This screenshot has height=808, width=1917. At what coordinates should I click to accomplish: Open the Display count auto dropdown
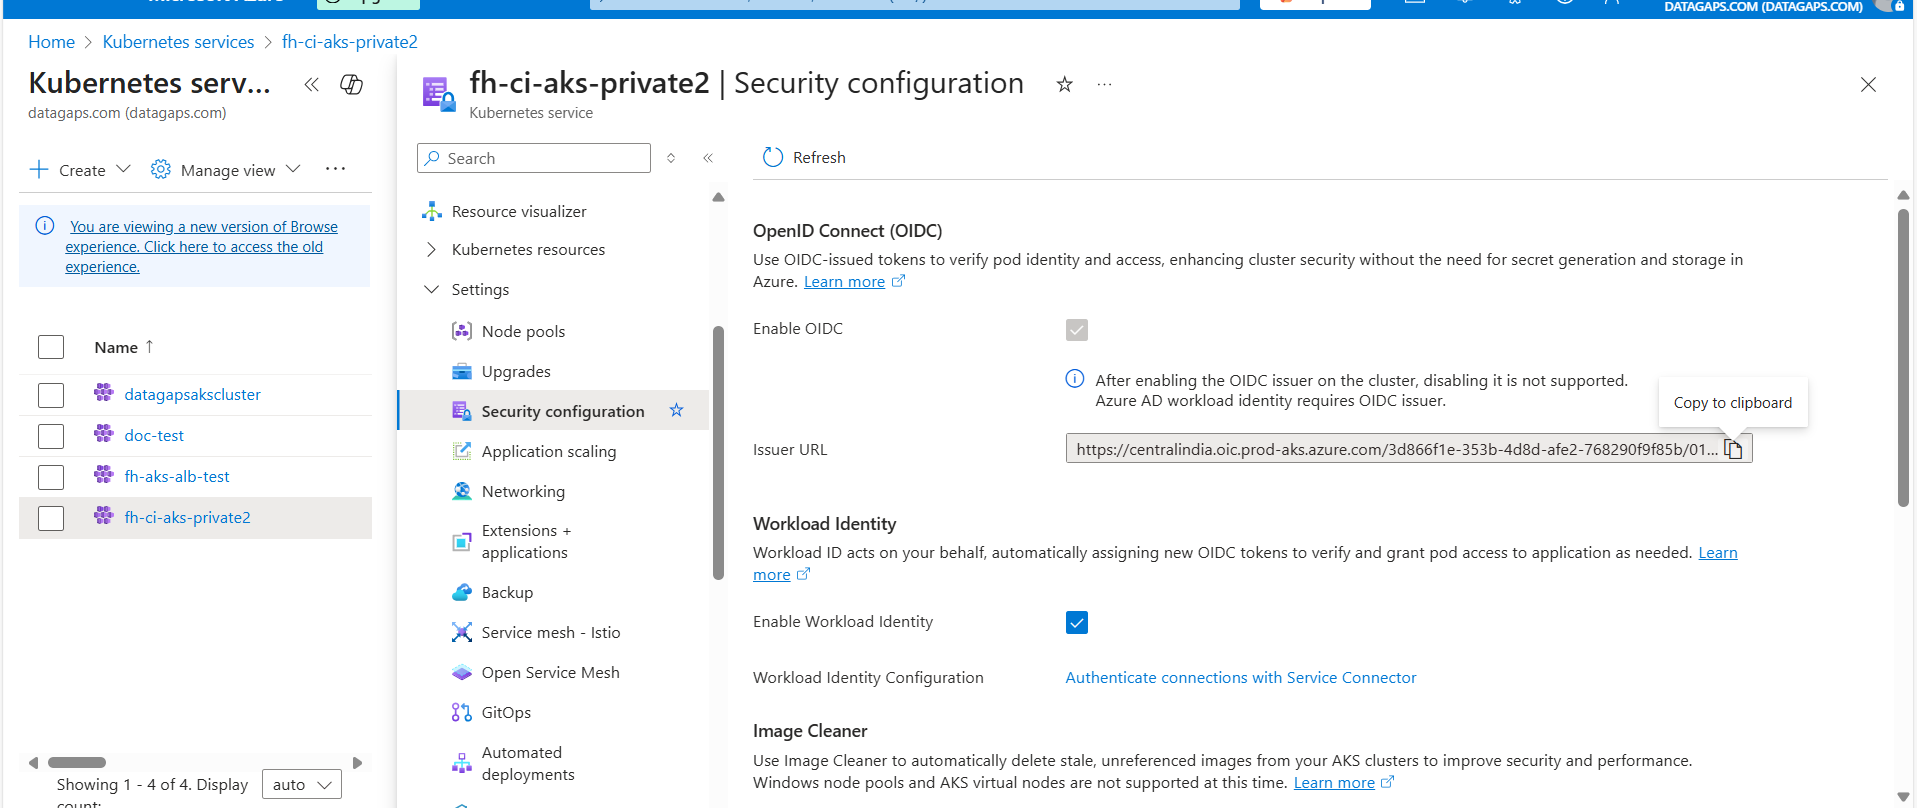click(301, 784)
